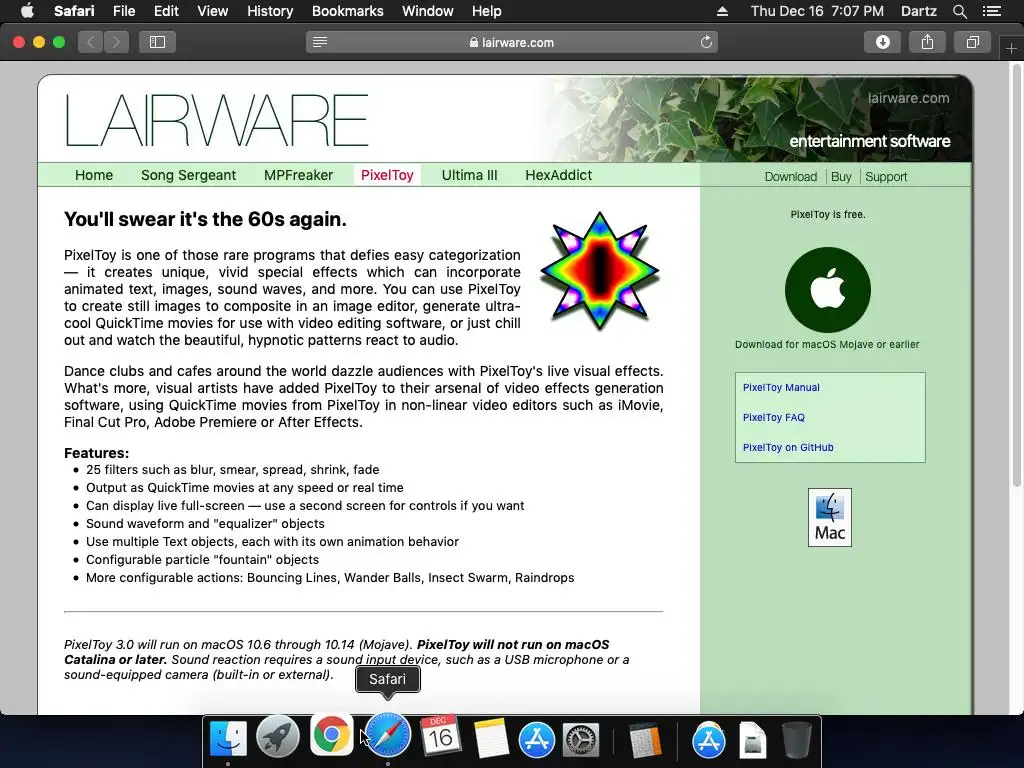Open Notification Center list icon
Image resolution: width=1024 pixels, height=768 pixels.
coord(991,11)
